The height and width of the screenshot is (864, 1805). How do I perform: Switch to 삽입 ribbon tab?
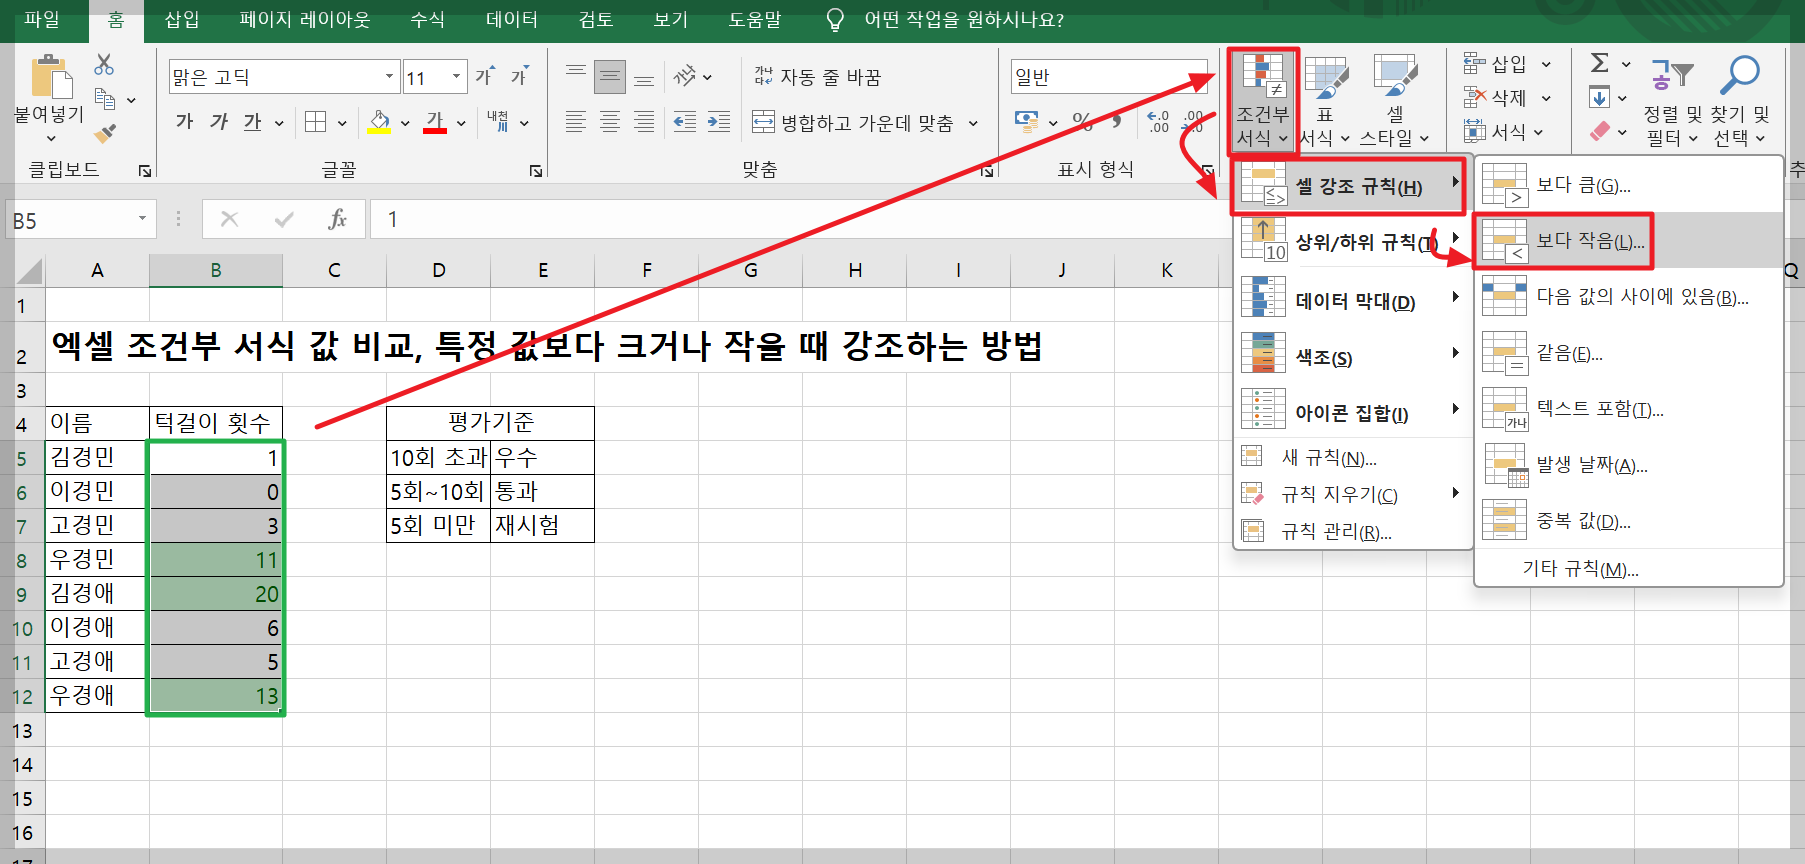click(182, 20)
